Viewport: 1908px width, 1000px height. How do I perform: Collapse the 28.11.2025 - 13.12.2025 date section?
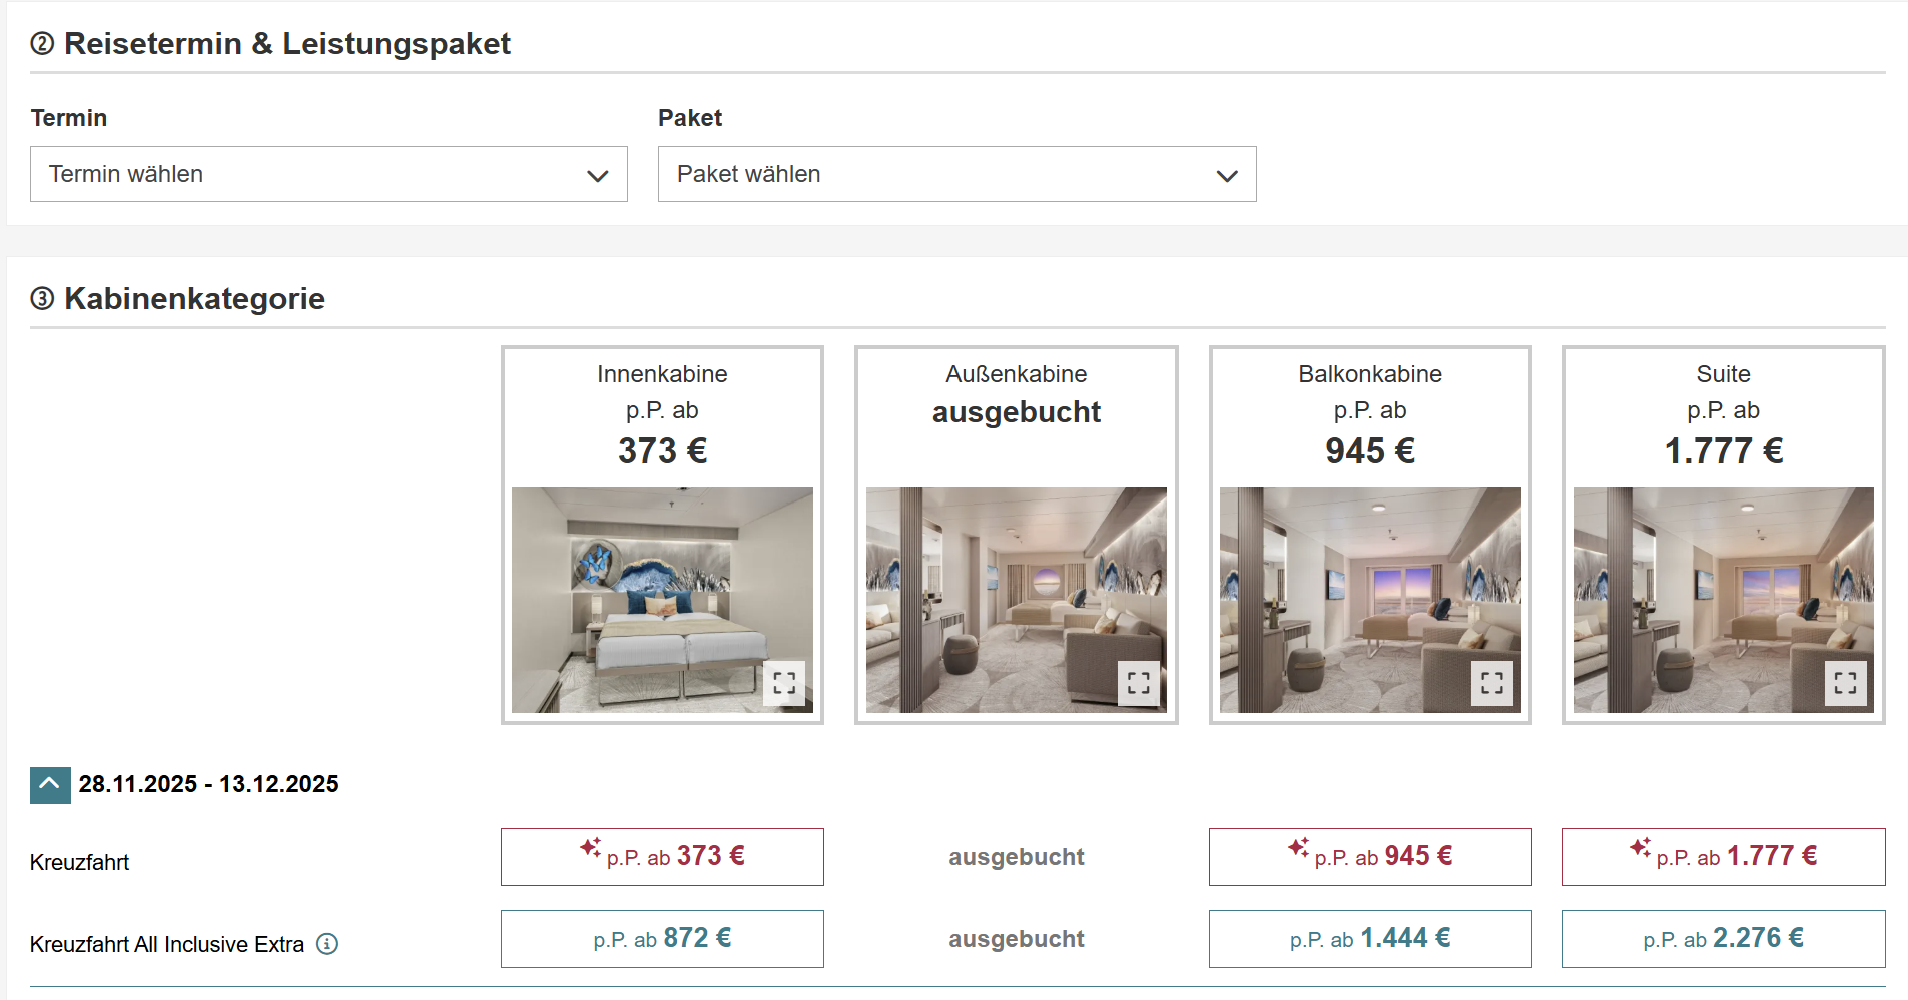click(x=50, y=785)
